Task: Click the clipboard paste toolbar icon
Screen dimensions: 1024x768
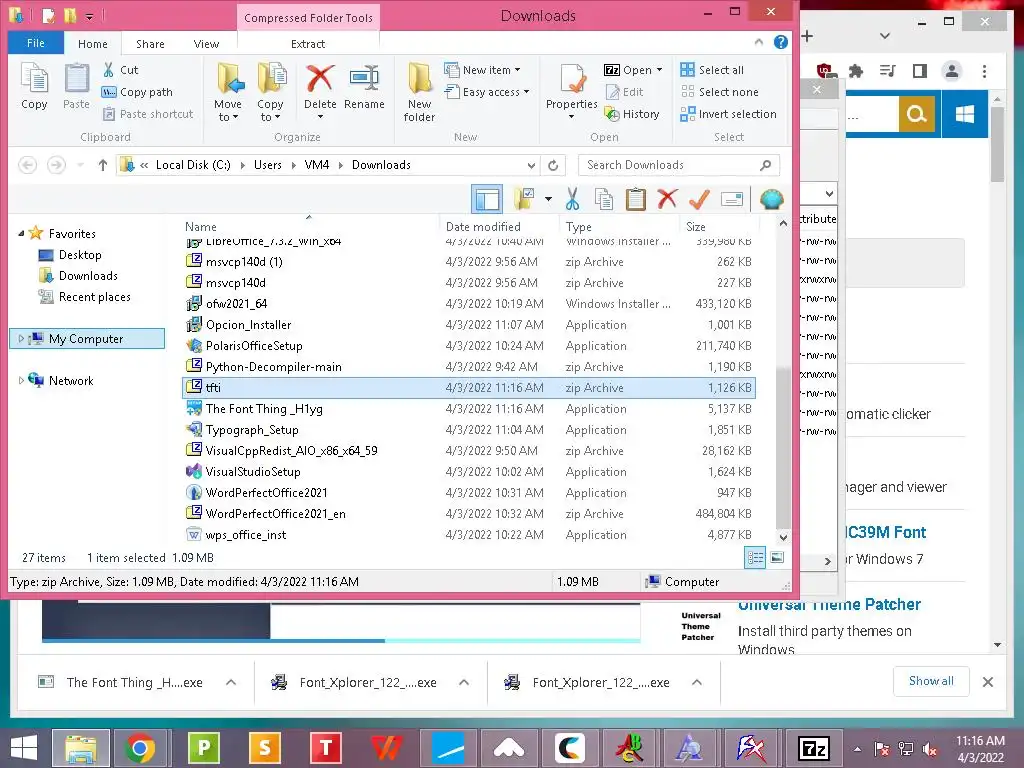Action: [x=635, y=199]
